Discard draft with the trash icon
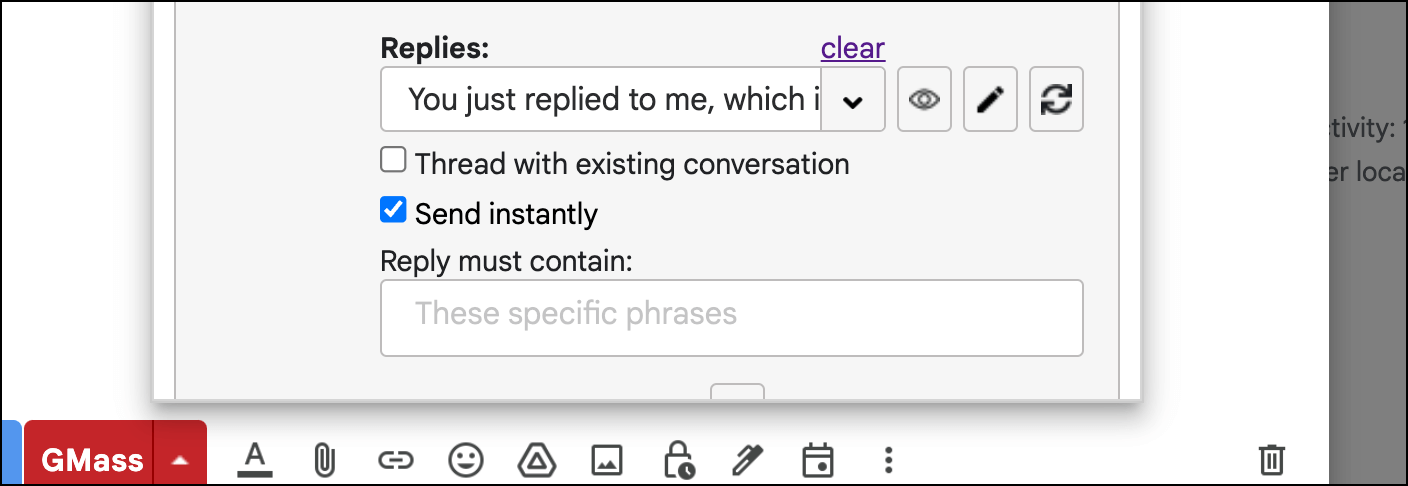 (1271, 460)
